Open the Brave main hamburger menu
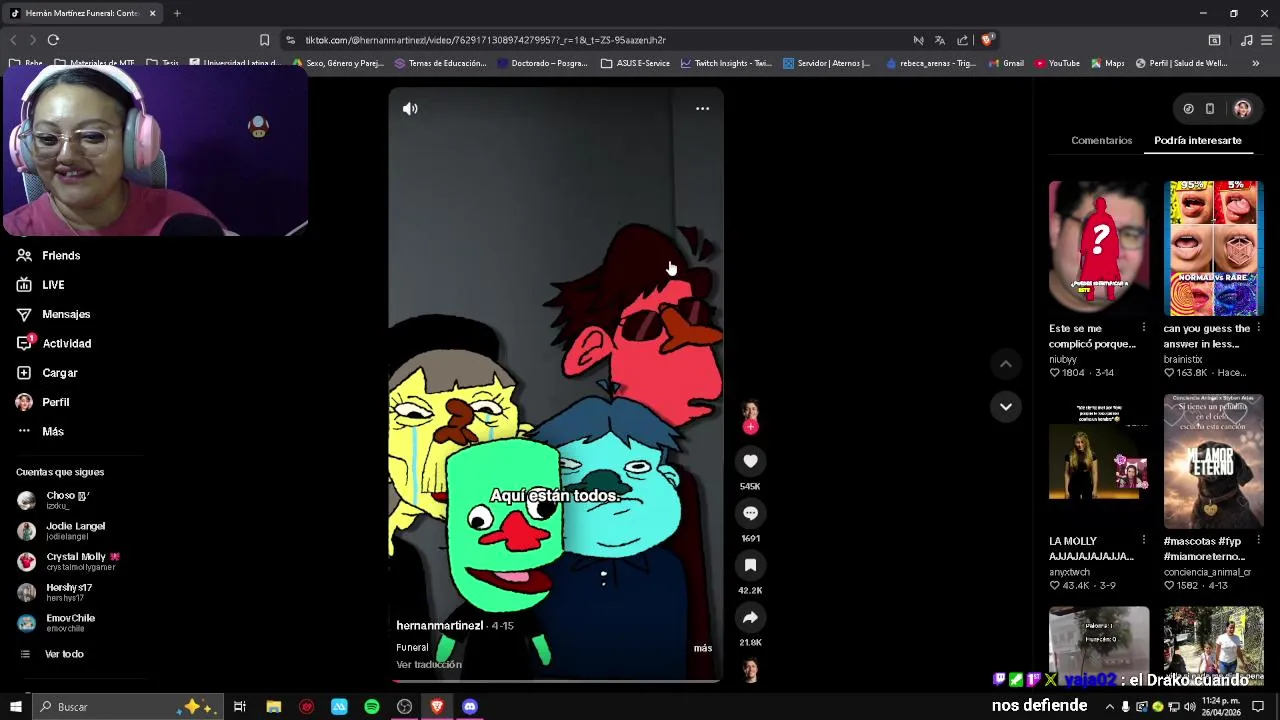Screen dimensions: 1280x720 pos(1267,40)
